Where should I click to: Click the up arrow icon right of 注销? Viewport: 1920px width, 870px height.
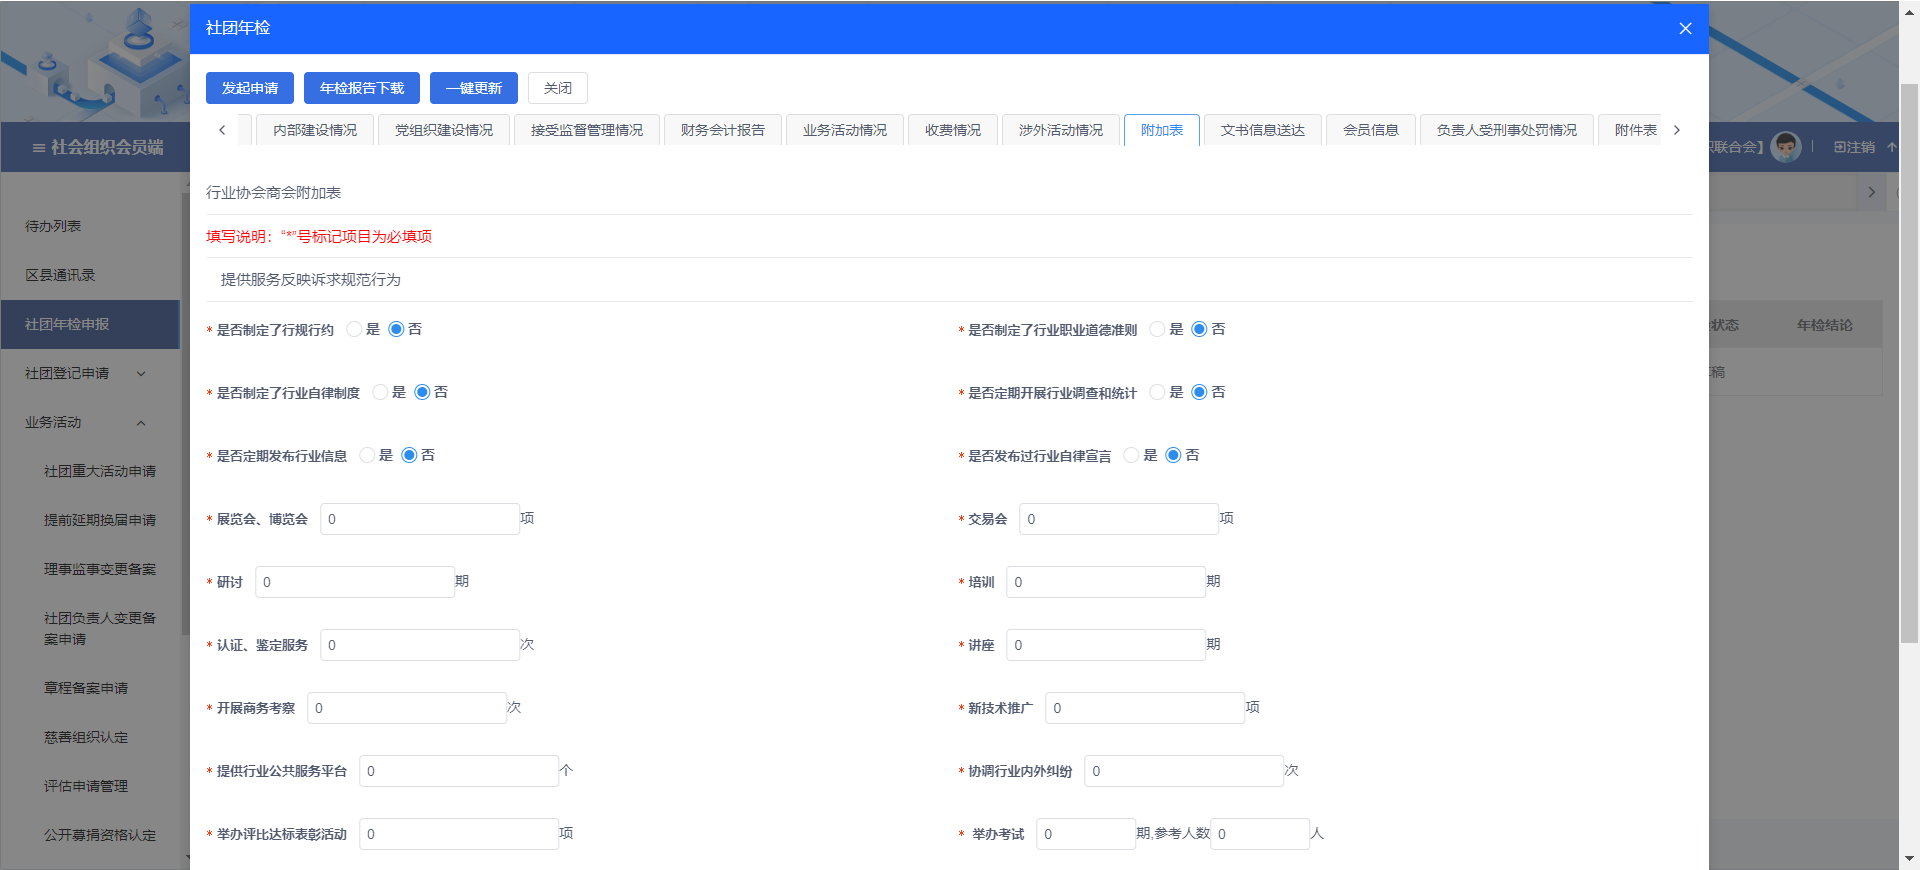[1891, 147]
